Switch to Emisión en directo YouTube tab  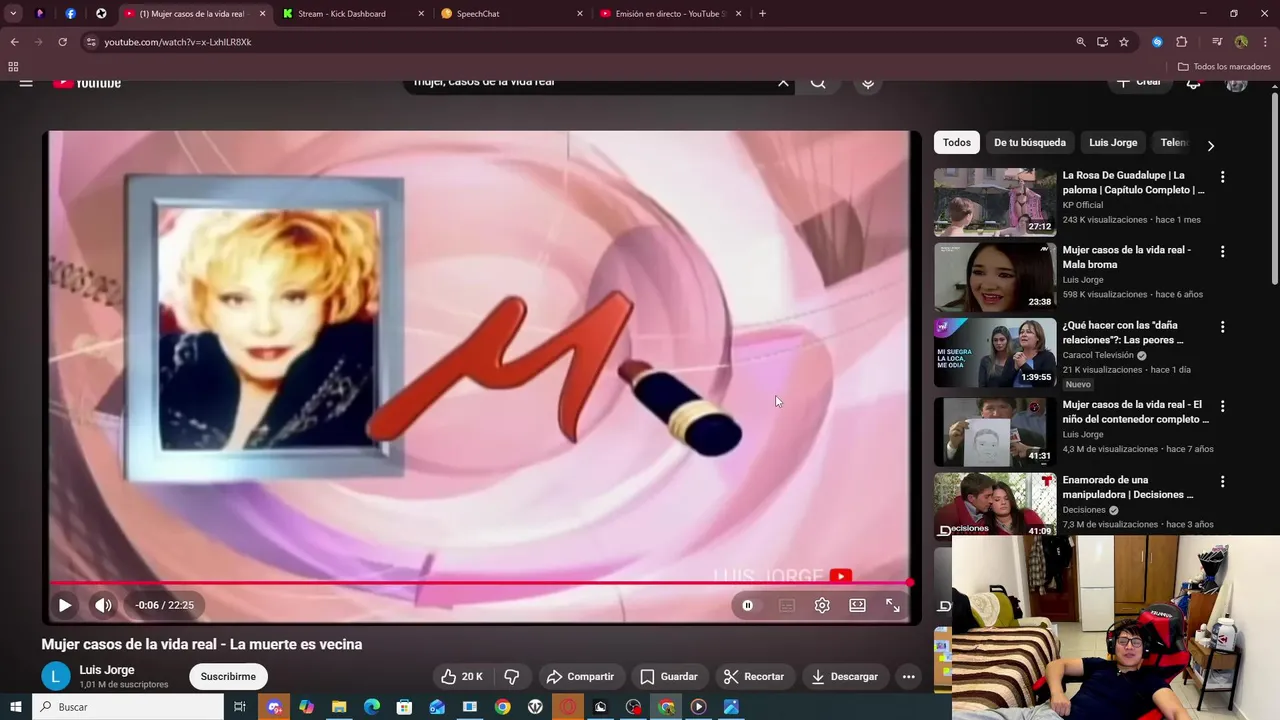(670, 14)
